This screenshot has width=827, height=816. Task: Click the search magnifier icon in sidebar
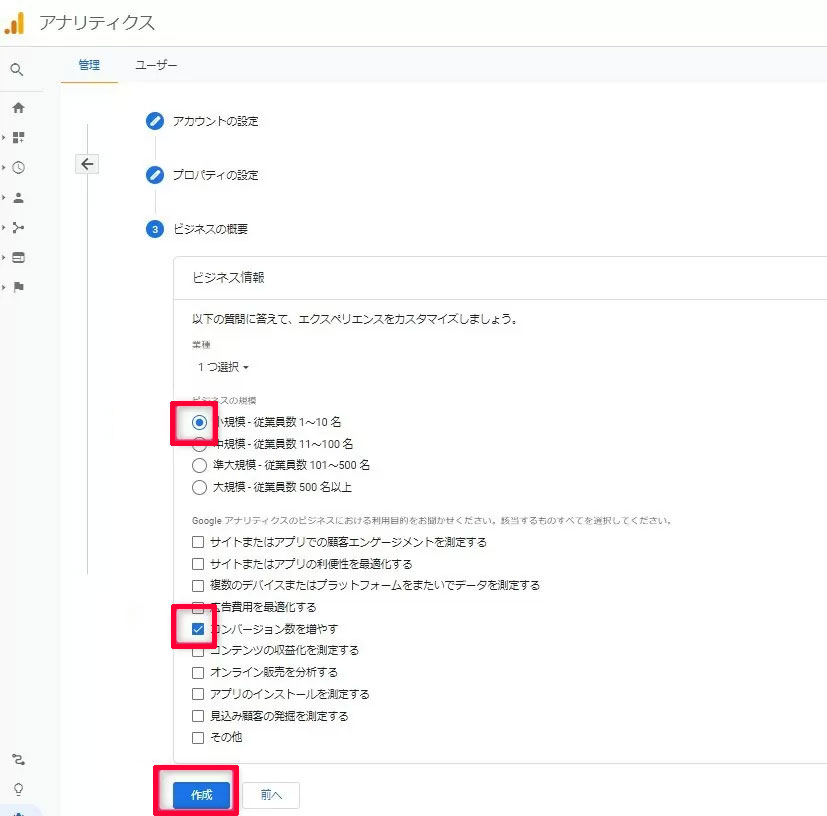point(17,70)
